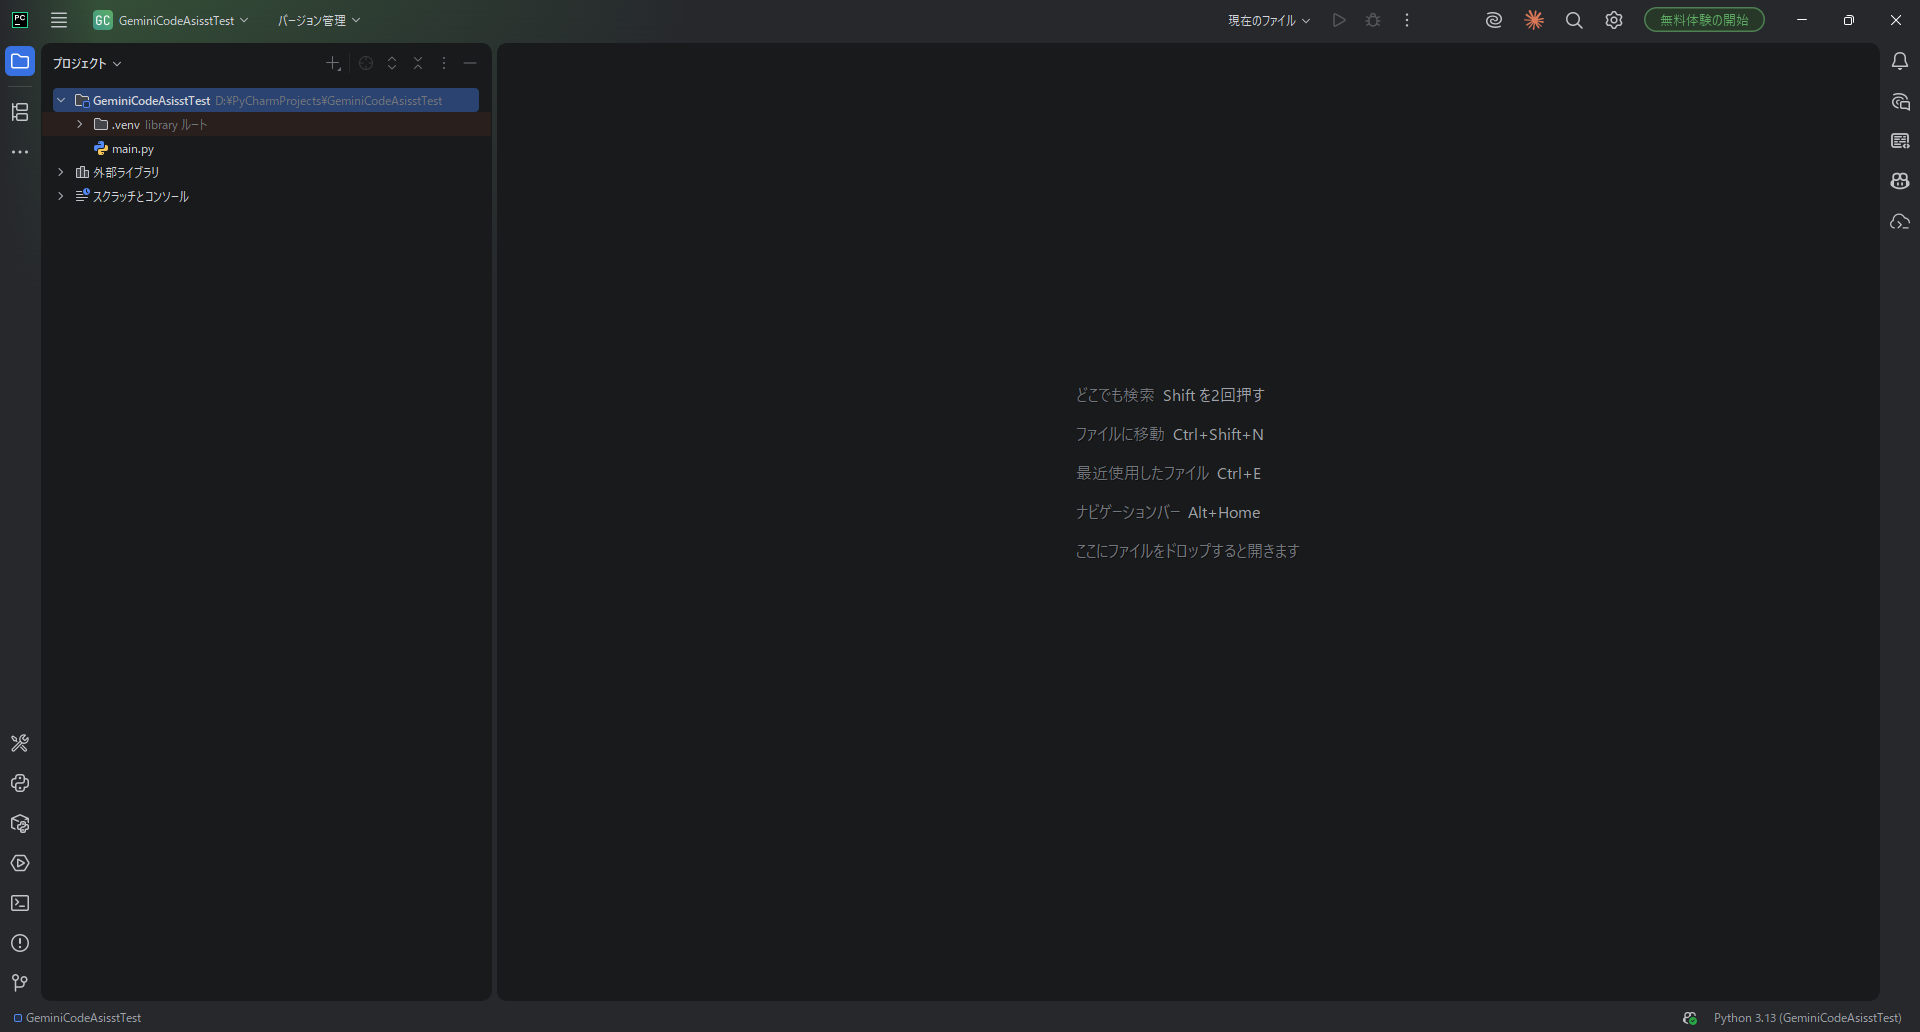The height and width of the screenshot is (1032, 1920).
Task: Expand the 外部ライブラリ node
Action: tap(61, 172)
